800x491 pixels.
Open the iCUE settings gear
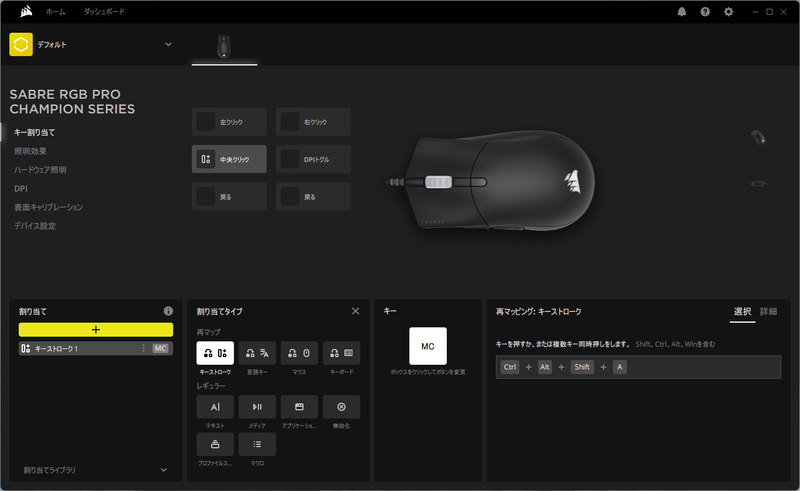pos(729,12)
